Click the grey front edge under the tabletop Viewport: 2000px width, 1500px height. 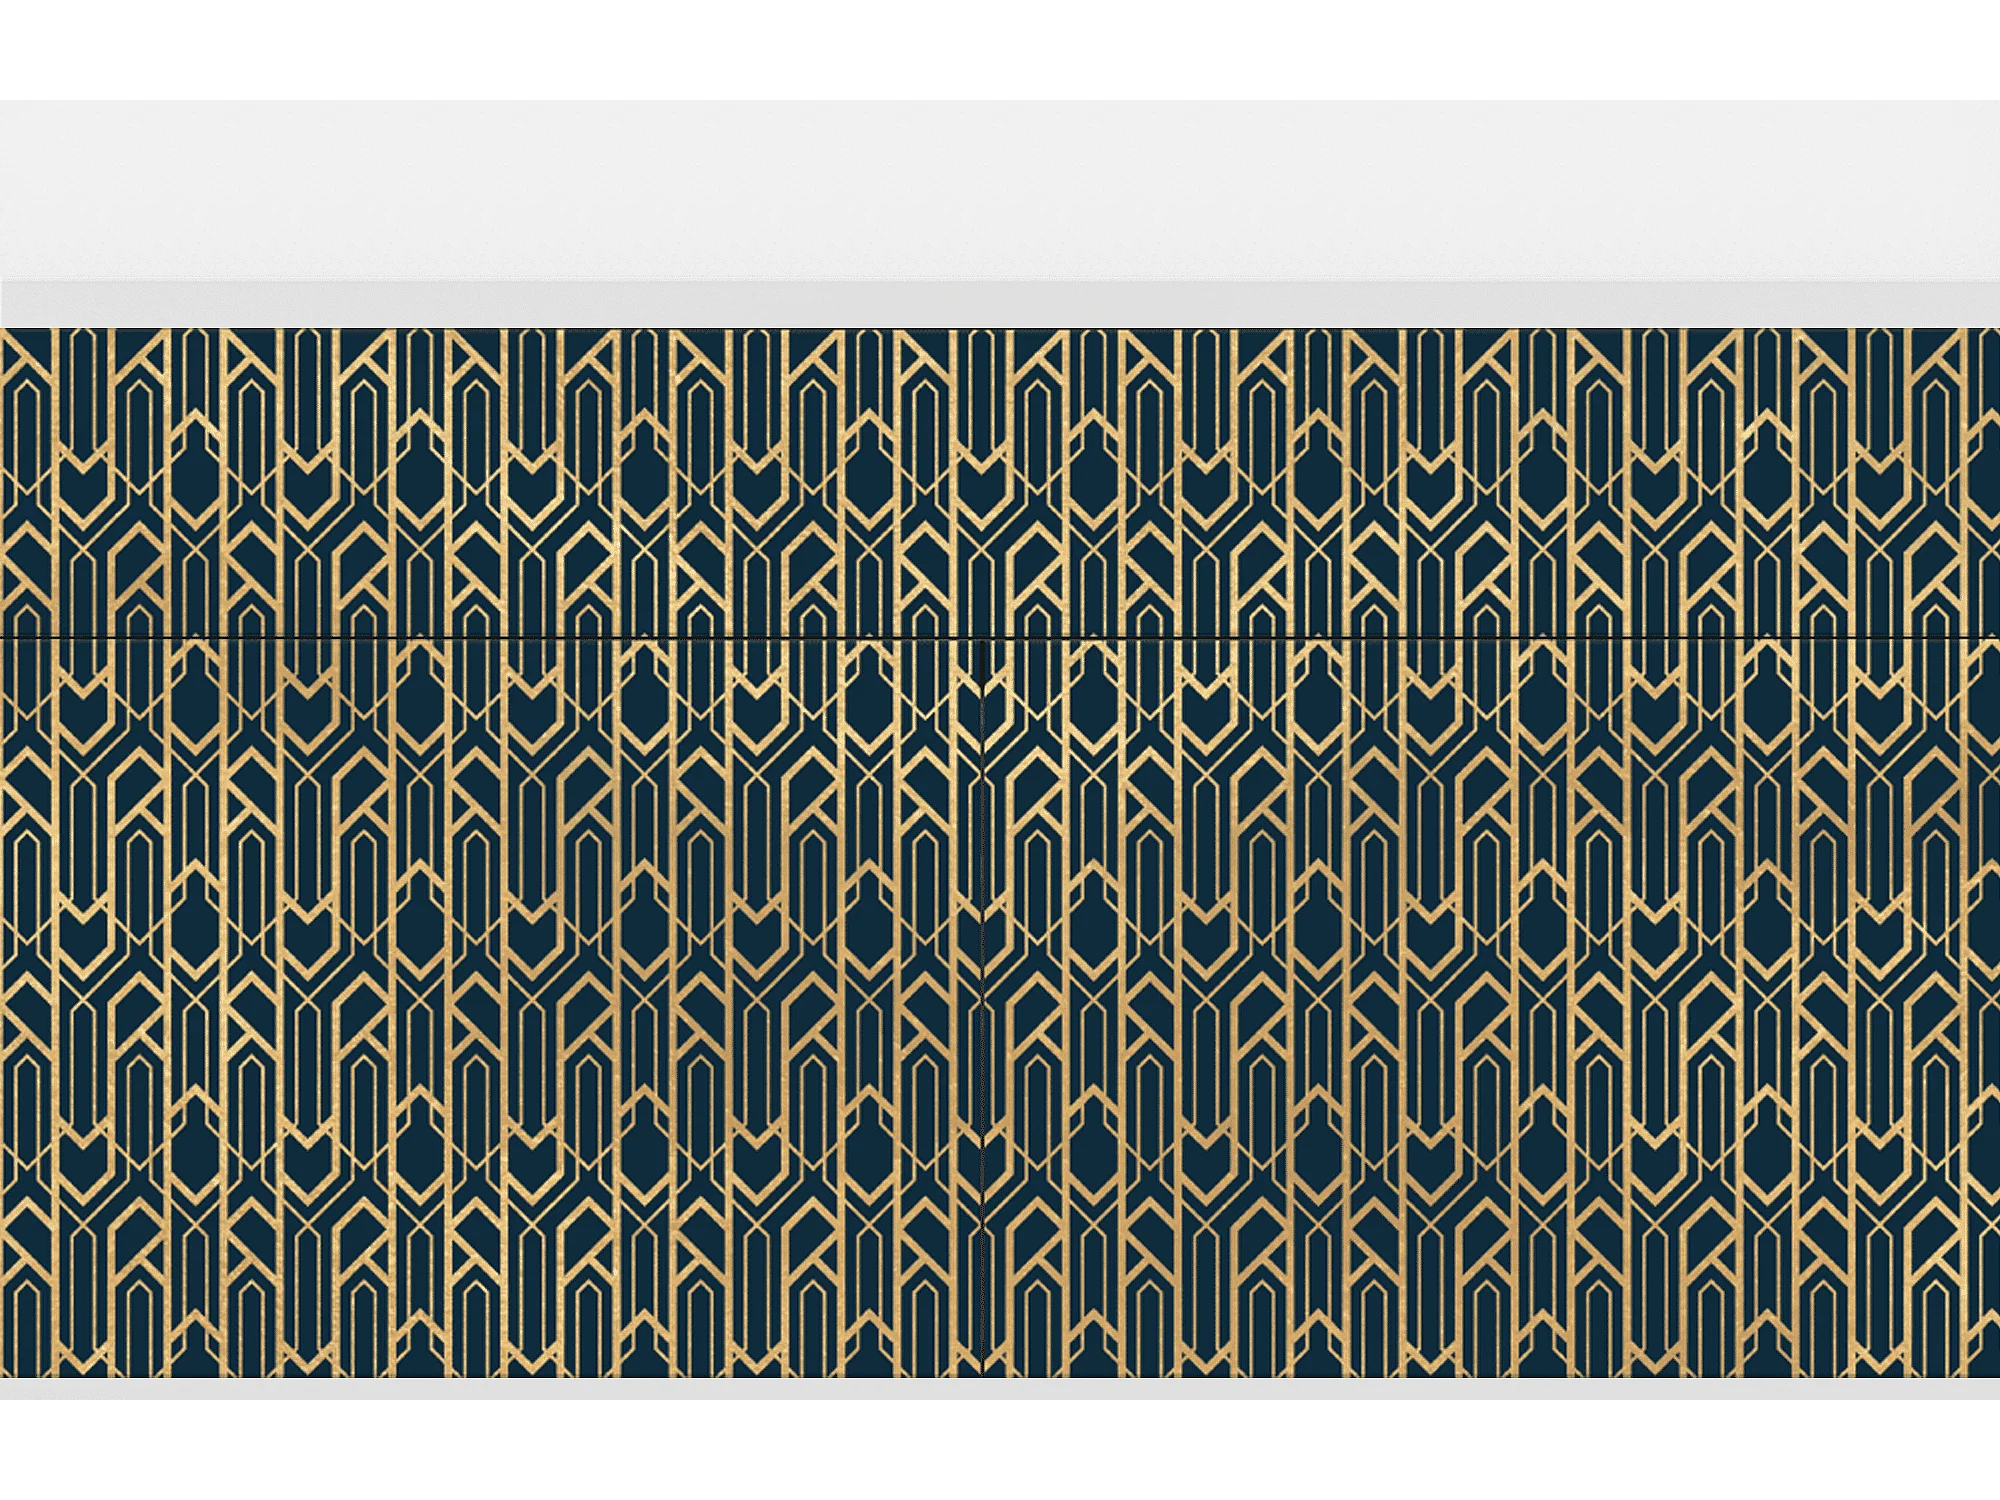tap(1000, 303)
